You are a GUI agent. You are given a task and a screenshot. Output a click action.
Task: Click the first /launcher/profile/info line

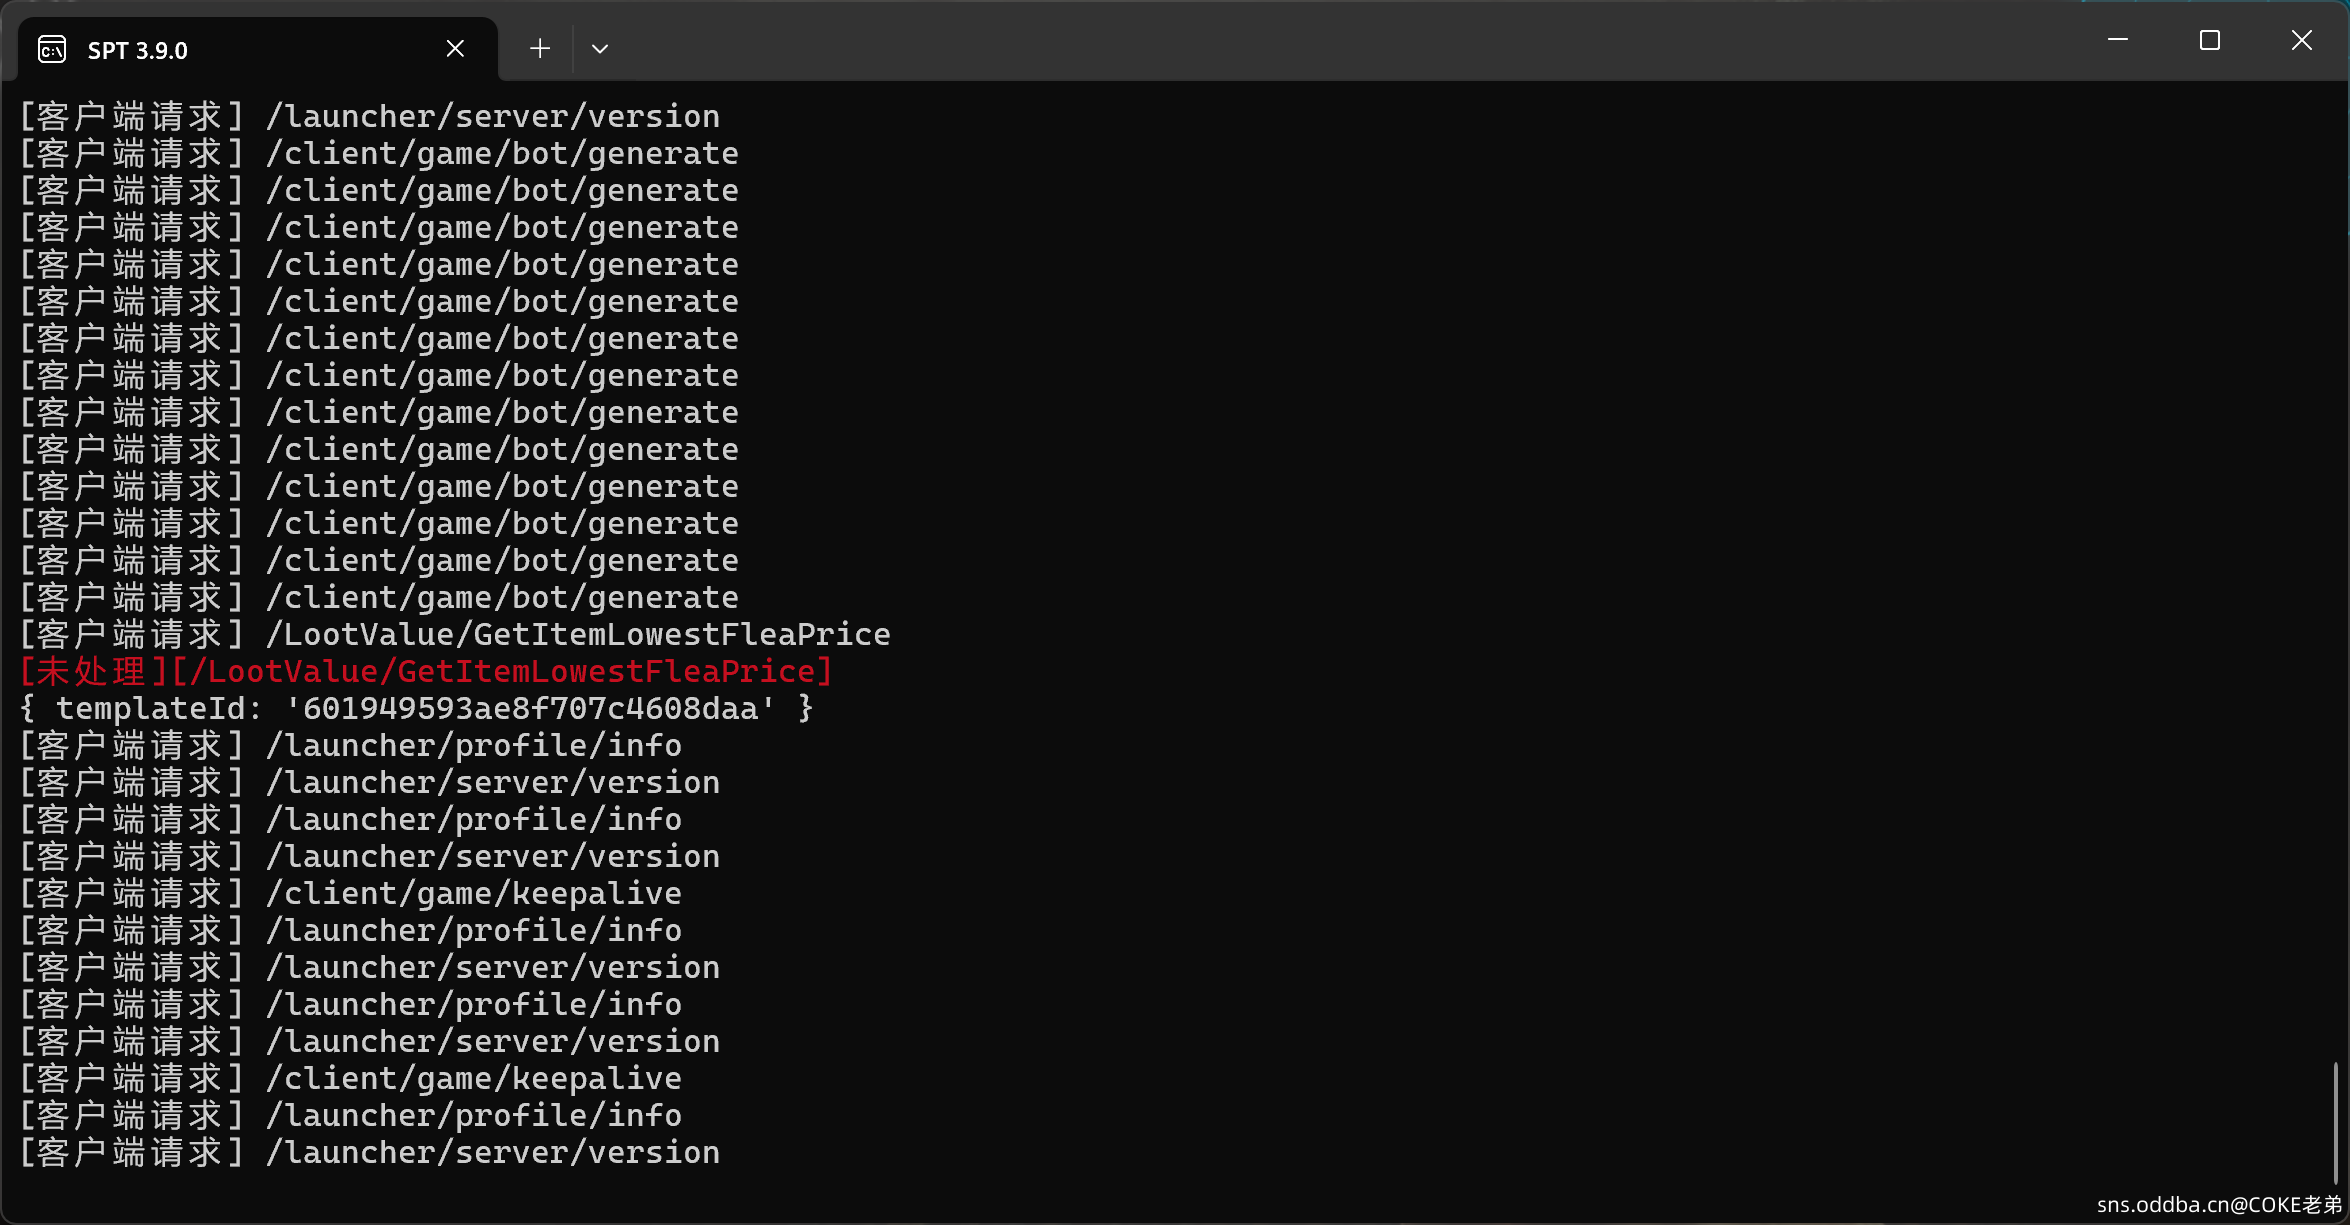[x=350, y=745]
